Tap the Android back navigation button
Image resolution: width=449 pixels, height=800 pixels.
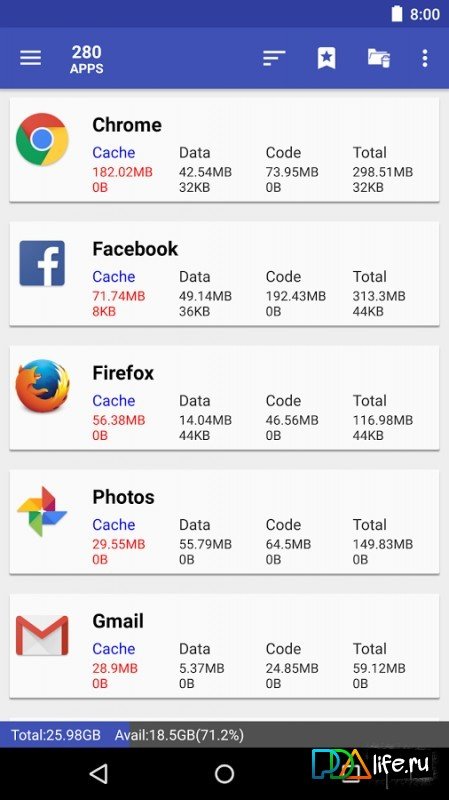(x=98, y=774)
